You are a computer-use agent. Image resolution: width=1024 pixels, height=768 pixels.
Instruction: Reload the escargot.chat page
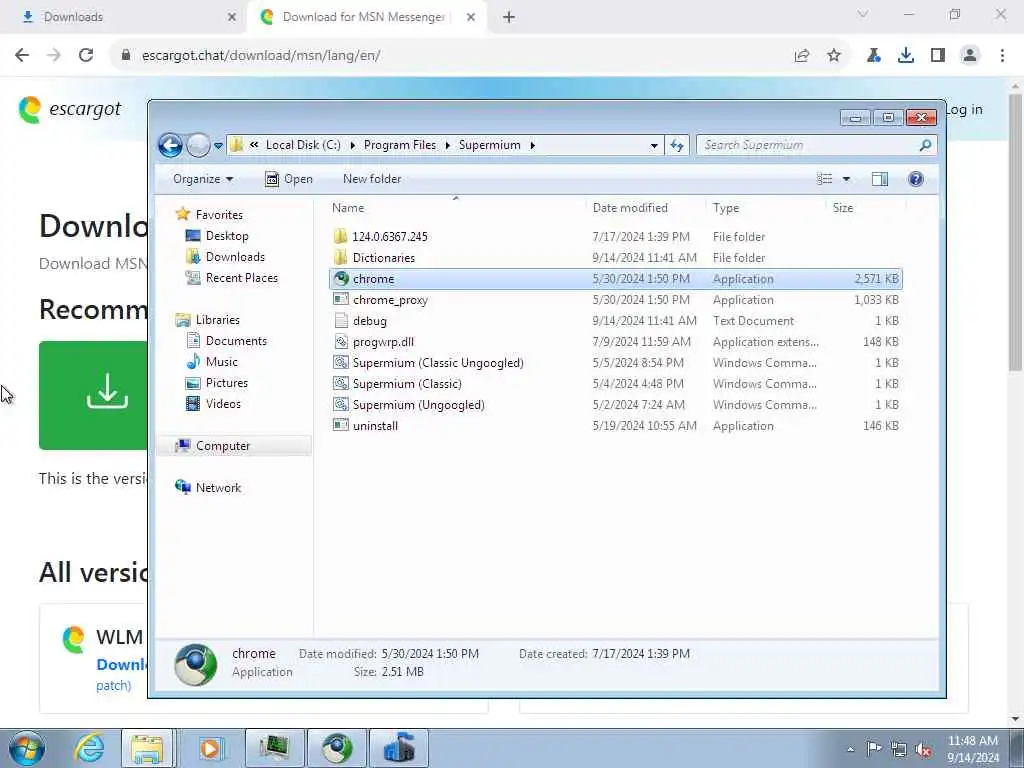coord(86,56)
